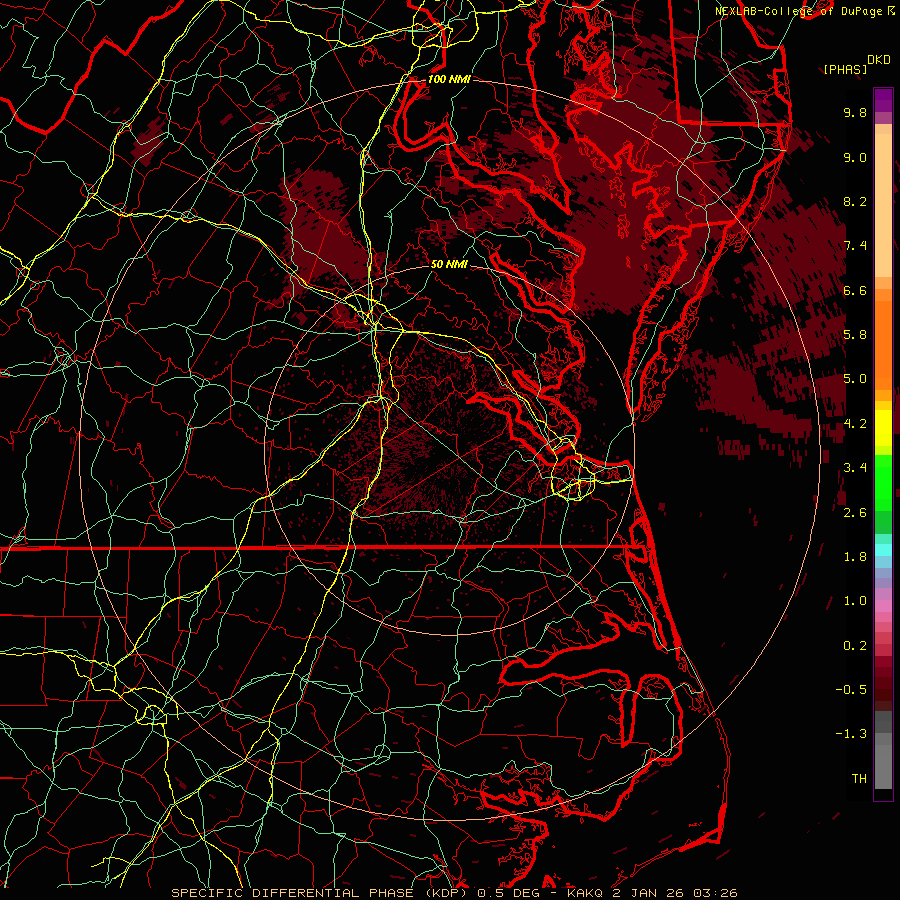The height and width of the screenshot is (900, 900).
Task: Click the 1.0 value on the legend
Action: pos(855,601)
